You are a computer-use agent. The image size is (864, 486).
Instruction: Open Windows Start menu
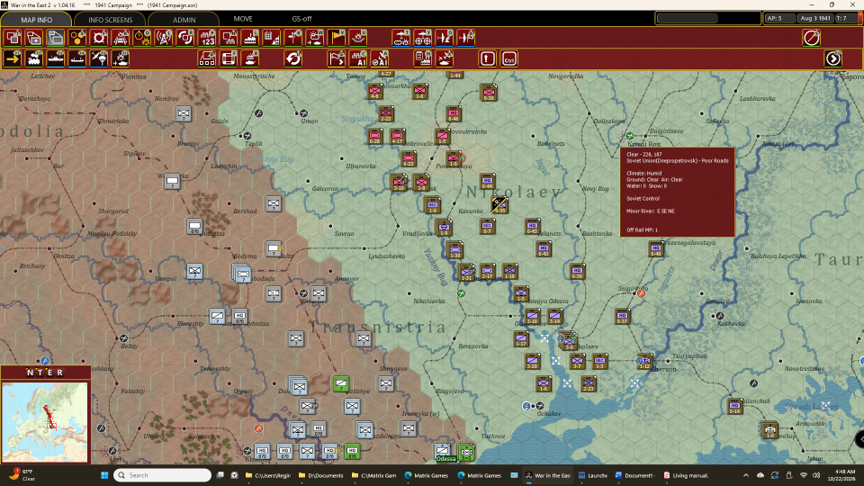pyautogui.click(x=104, y=475)
